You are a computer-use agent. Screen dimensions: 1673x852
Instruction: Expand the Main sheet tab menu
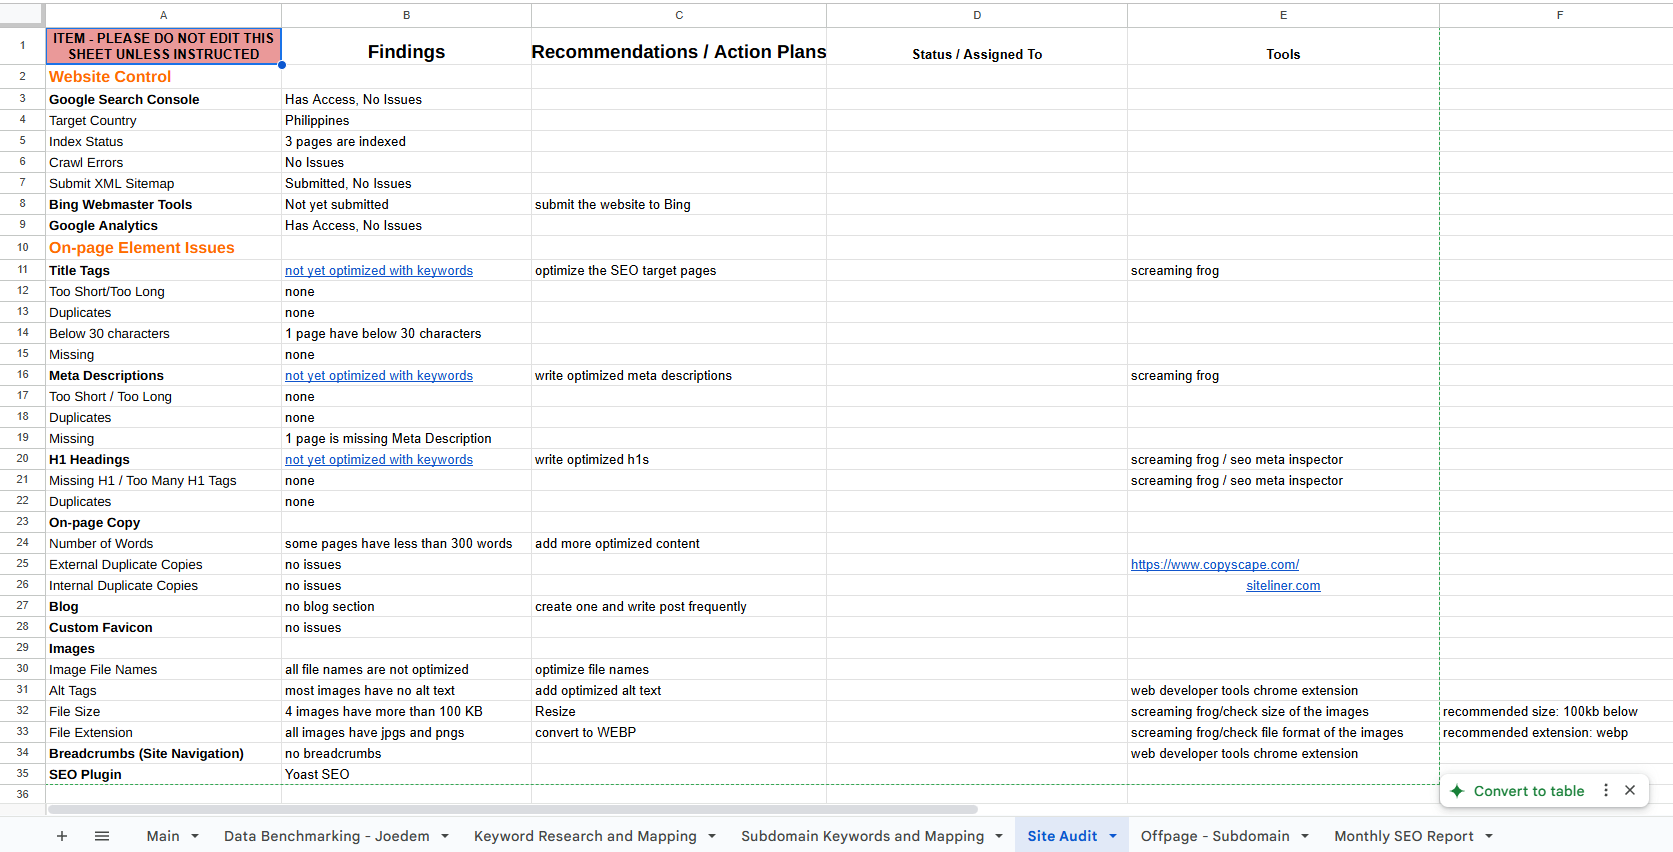(195, 836)
